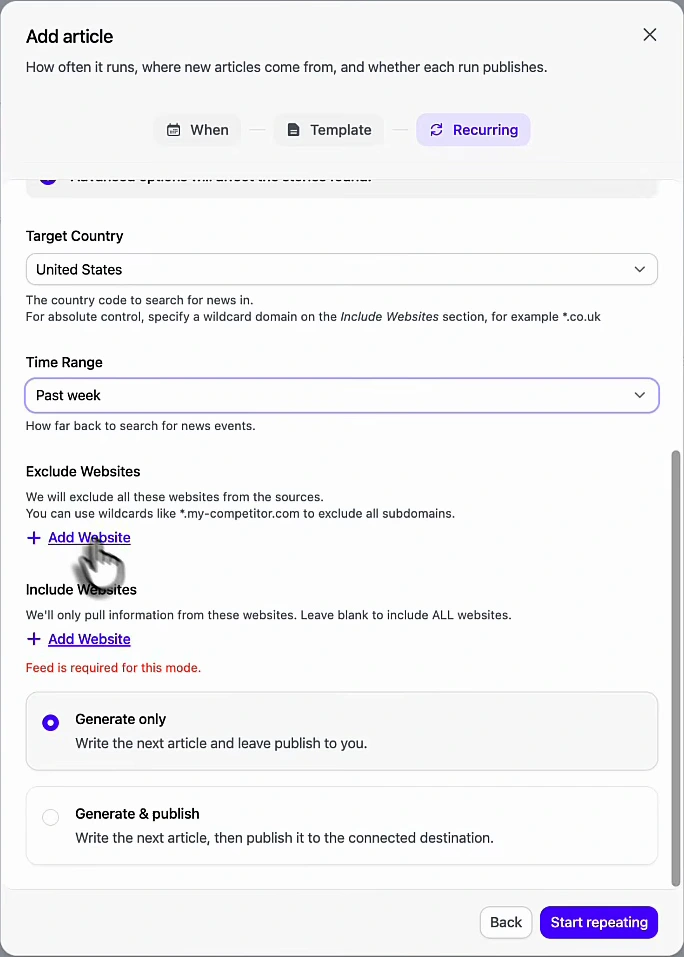The width and height of the screenshot is (684, 957).
Task: Click plus icon under Exclude Websites
Action: (34, 538)
